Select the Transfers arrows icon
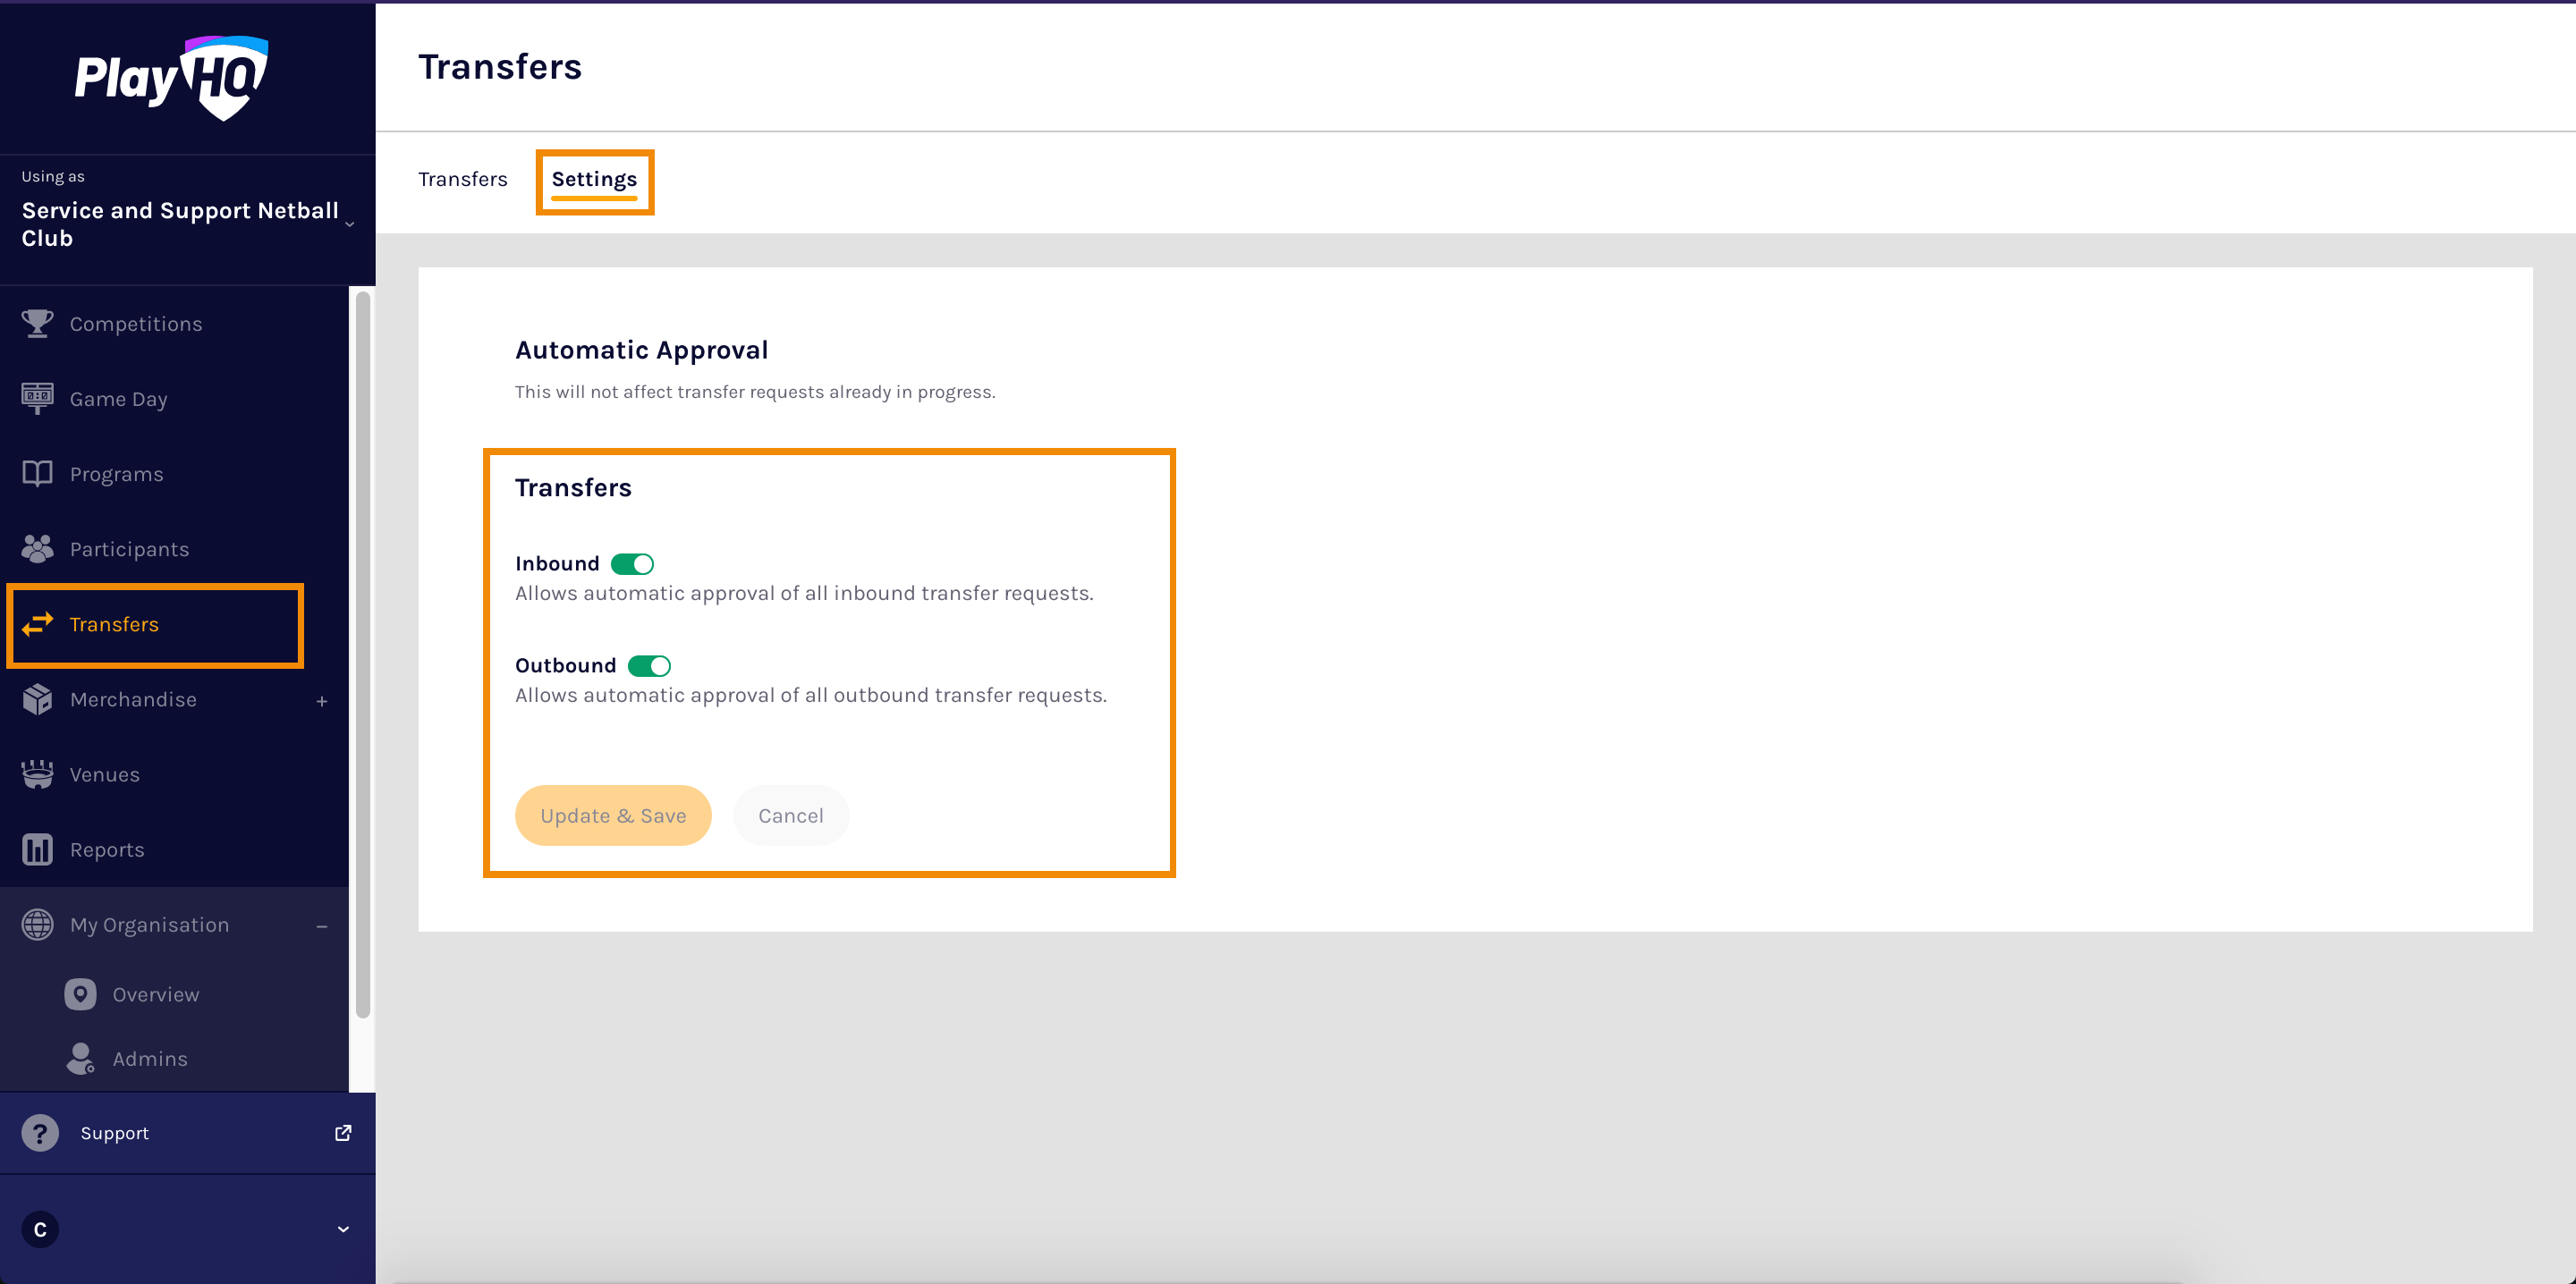The height and width of the screenshot is (1284, 2576). click(37, 624)
